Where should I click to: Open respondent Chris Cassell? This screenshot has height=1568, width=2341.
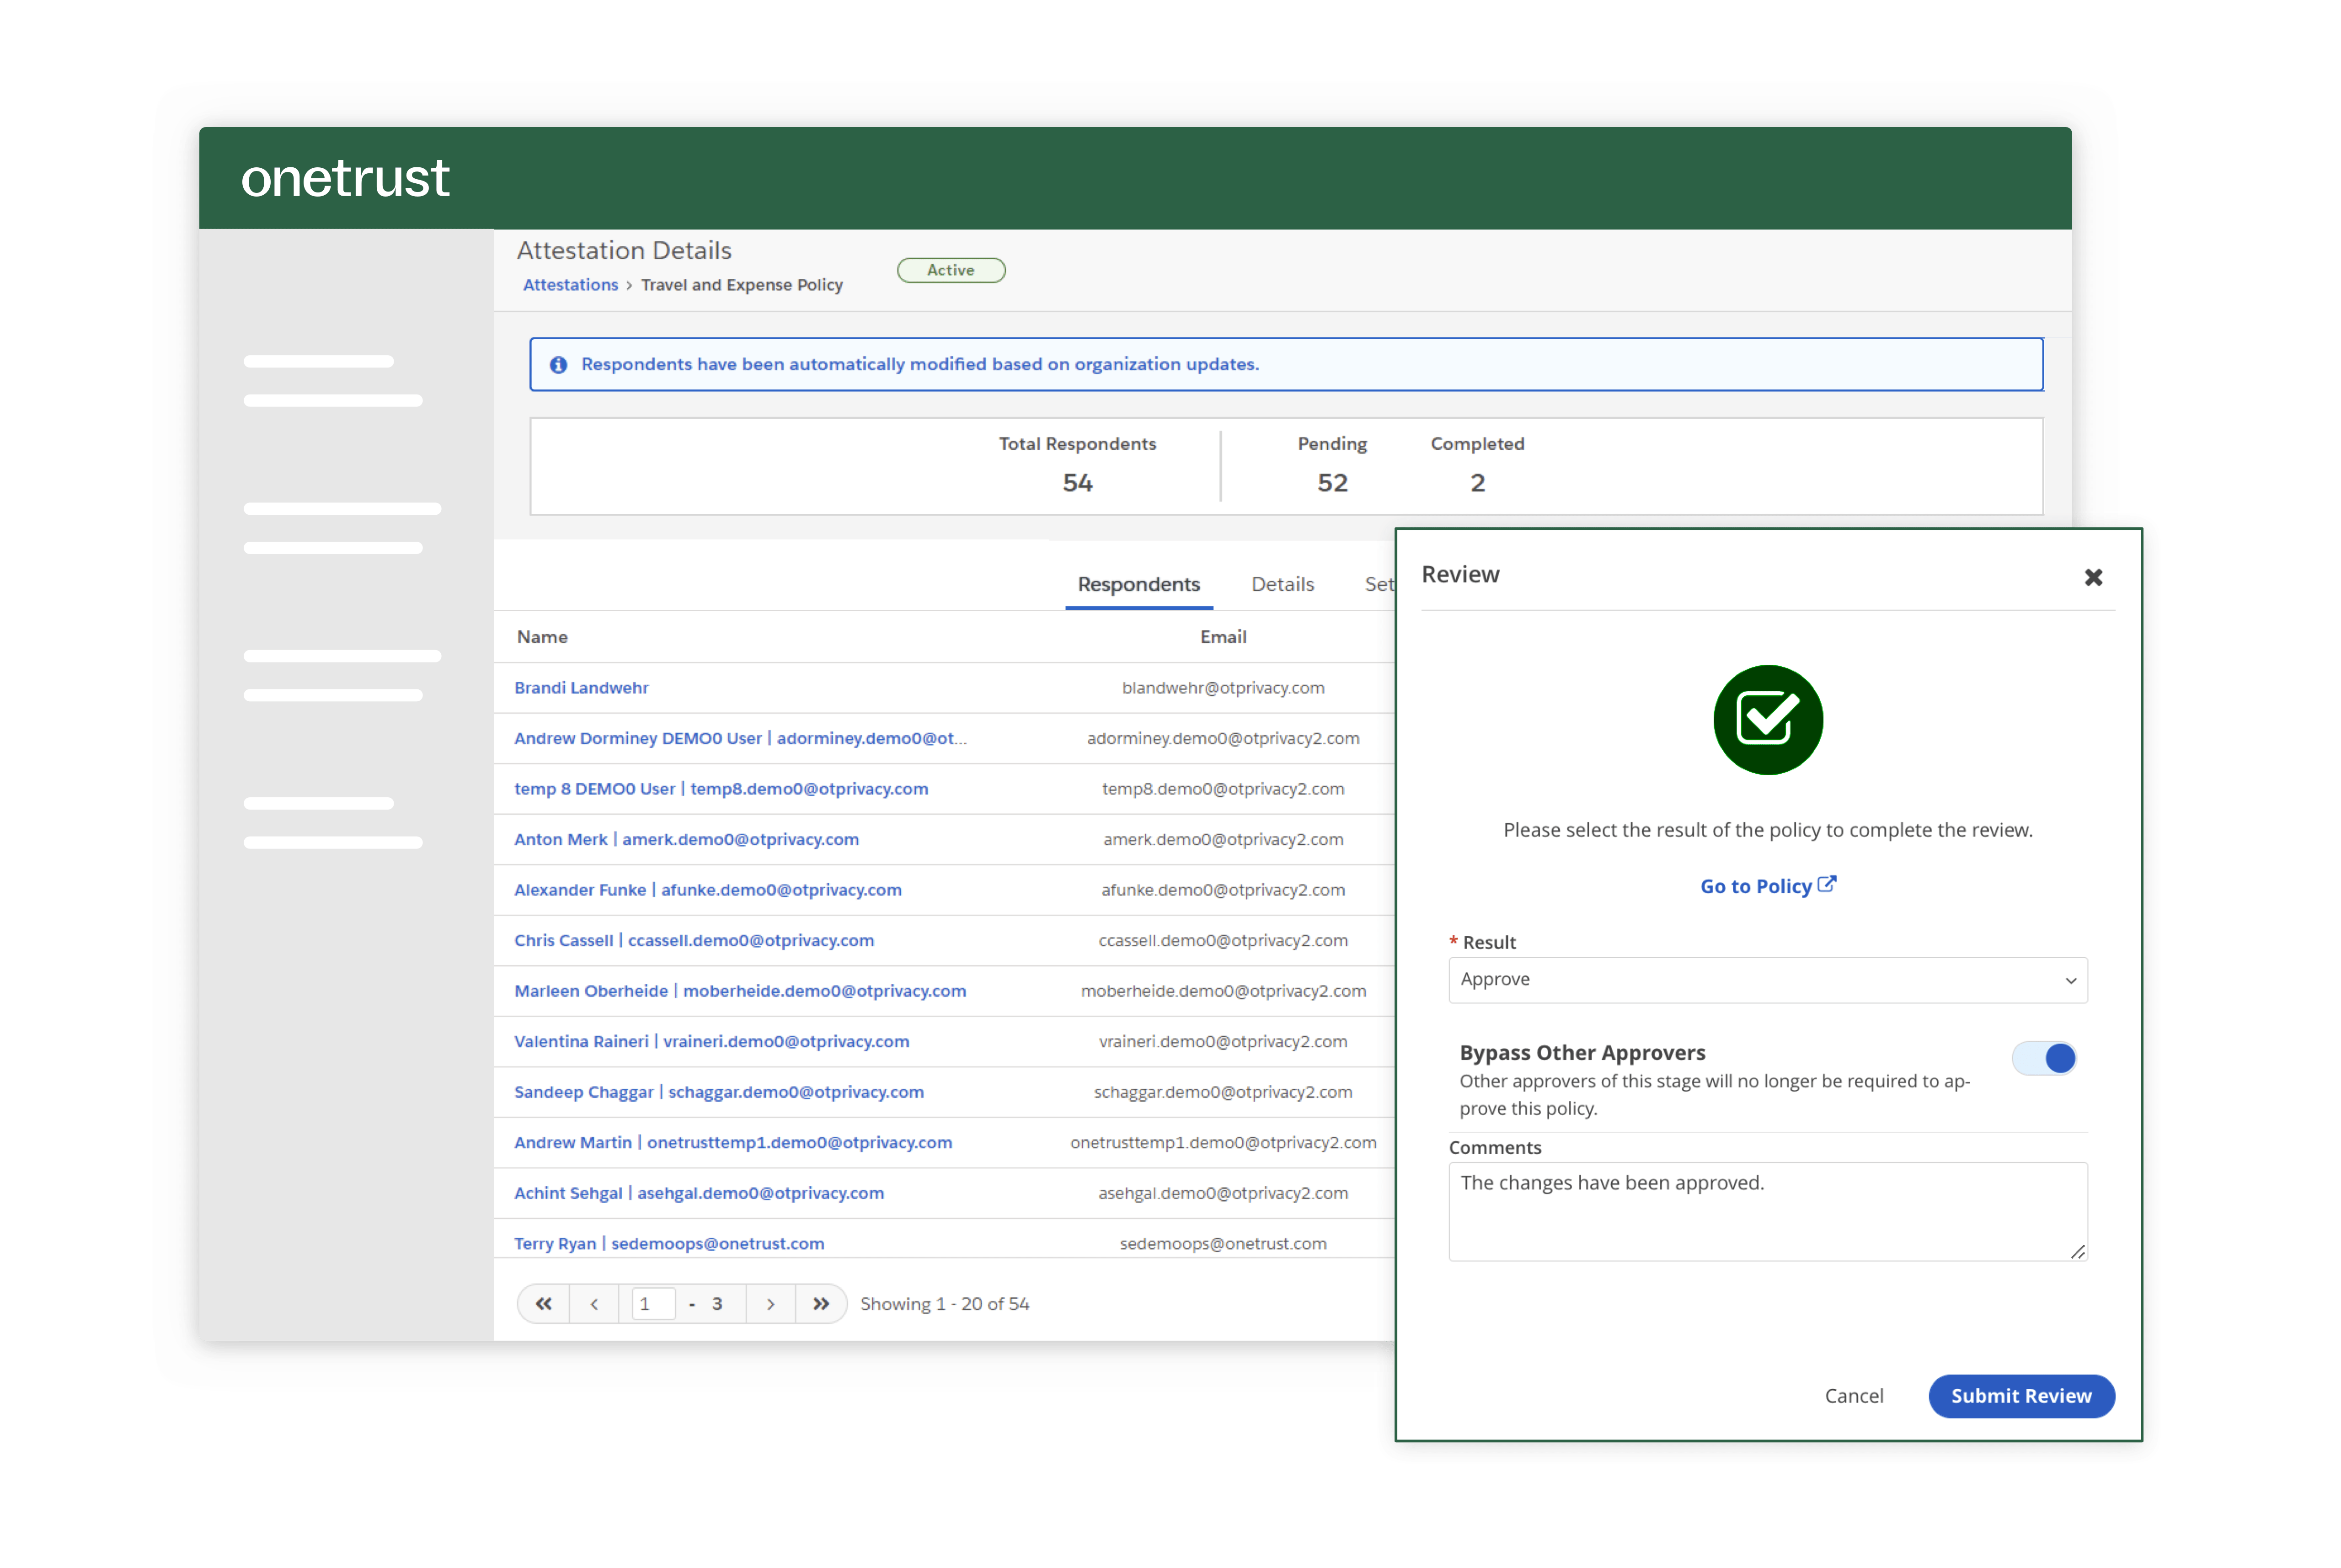pos(694,940)
